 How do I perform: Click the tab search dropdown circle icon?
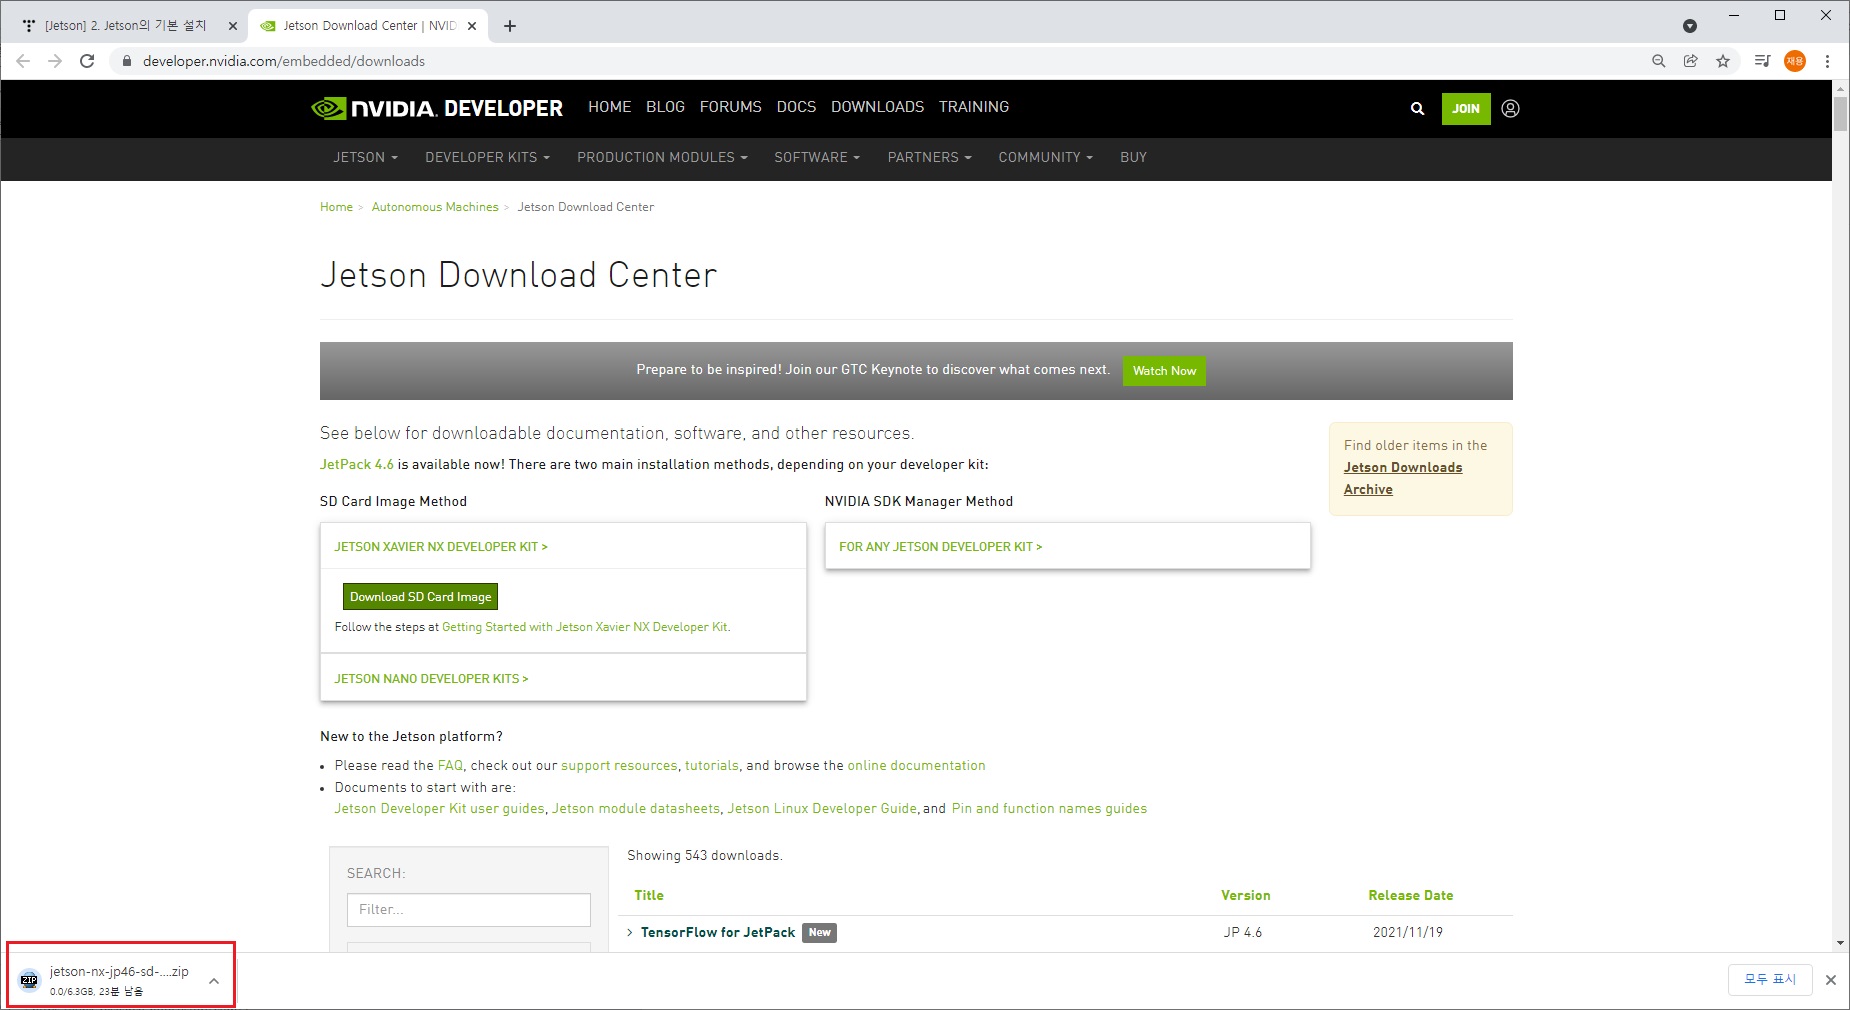pos(1690,26)
